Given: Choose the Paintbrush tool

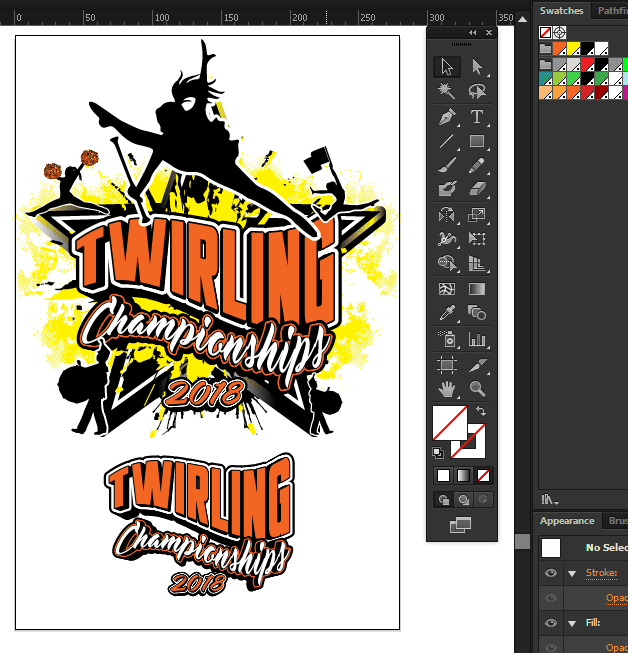Looking at the screenshot, I should coord(447,165).
